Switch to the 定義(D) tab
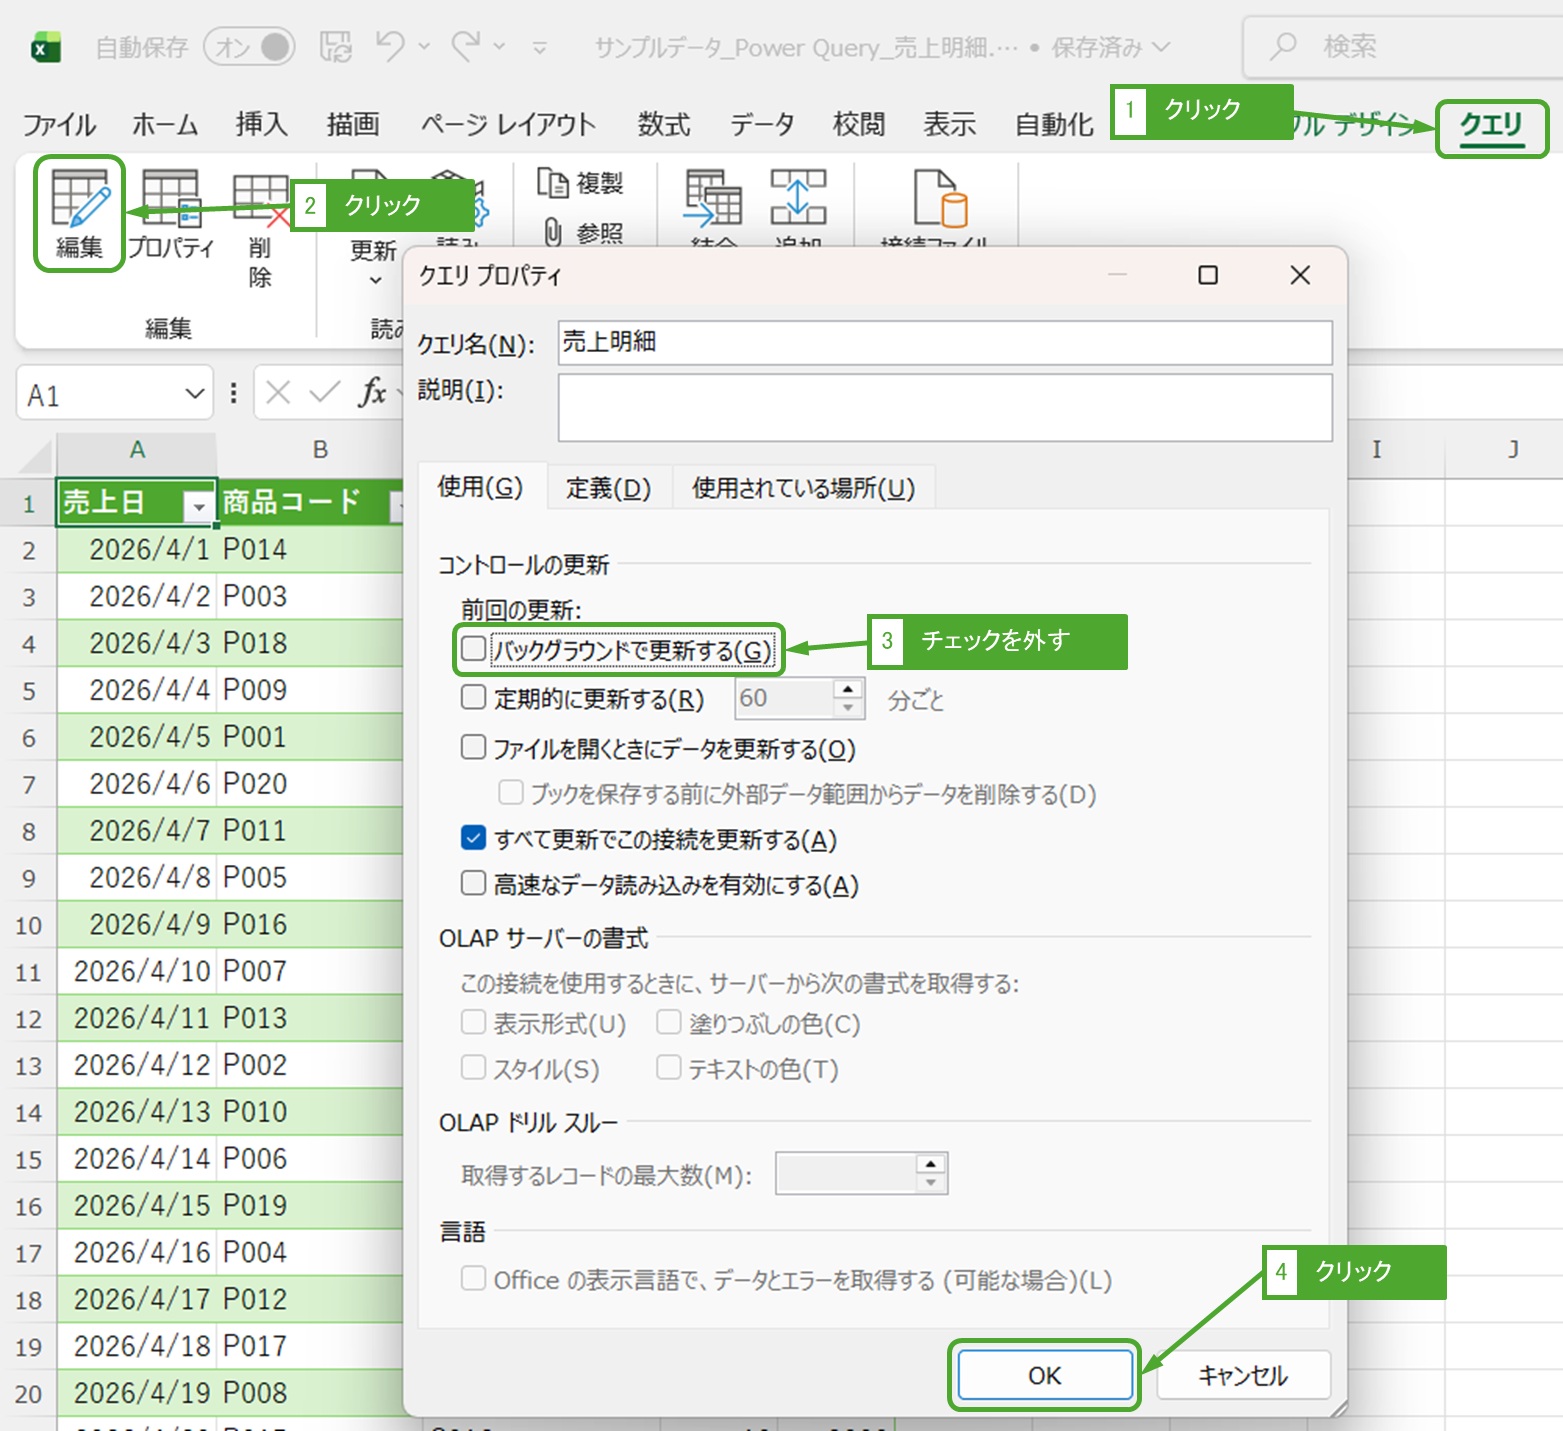Screen dimensions: 1563x1431 coord(608,488)
